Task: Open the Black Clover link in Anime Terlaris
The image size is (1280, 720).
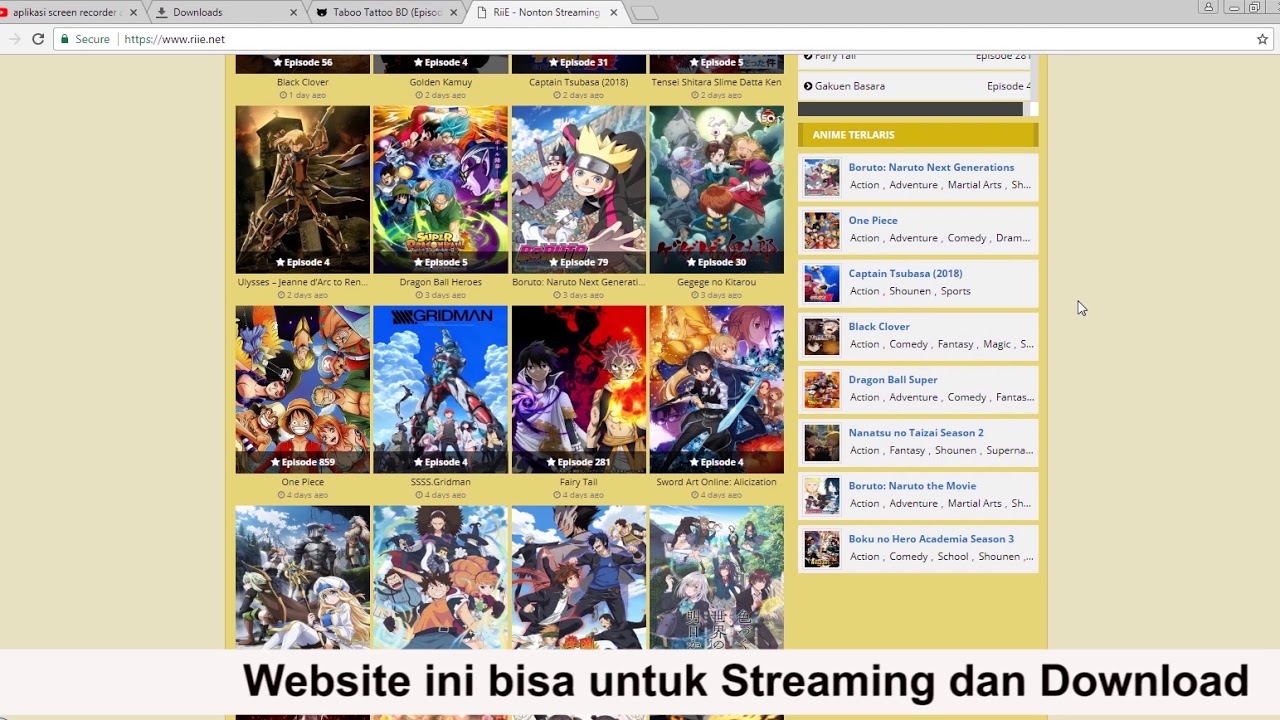Action: (x=879, y=326)
